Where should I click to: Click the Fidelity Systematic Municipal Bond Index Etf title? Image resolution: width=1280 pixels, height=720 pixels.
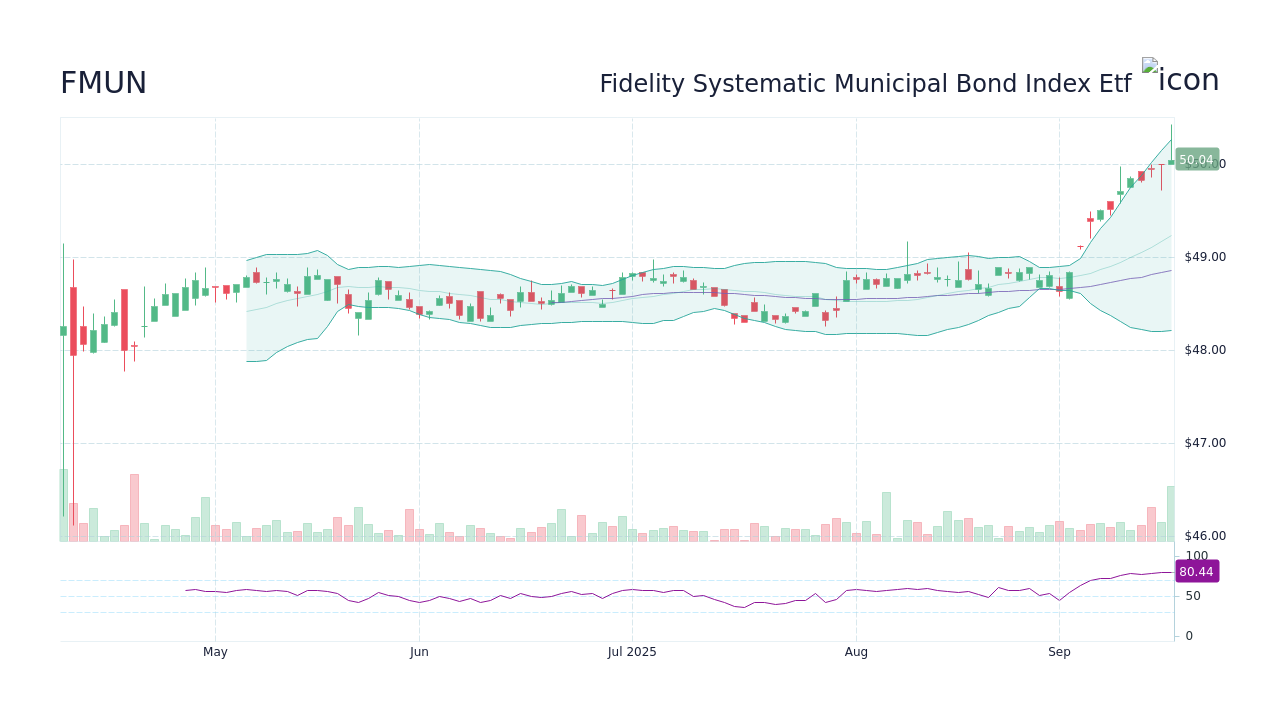865,84
